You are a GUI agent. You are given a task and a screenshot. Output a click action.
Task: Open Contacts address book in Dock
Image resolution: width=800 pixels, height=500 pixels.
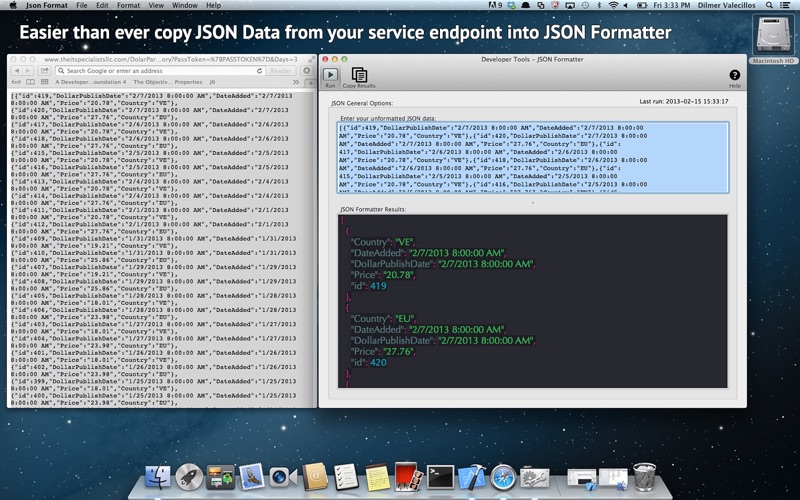pyautogui.click(x=315, y=477)
